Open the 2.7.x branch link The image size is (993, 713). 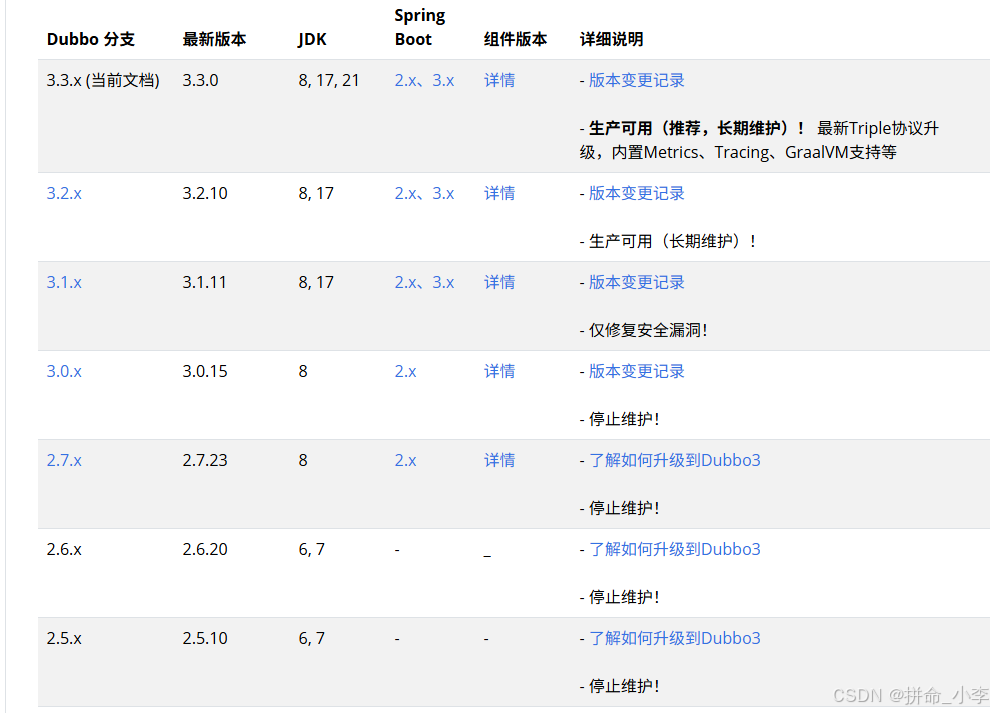pos(64,460)
